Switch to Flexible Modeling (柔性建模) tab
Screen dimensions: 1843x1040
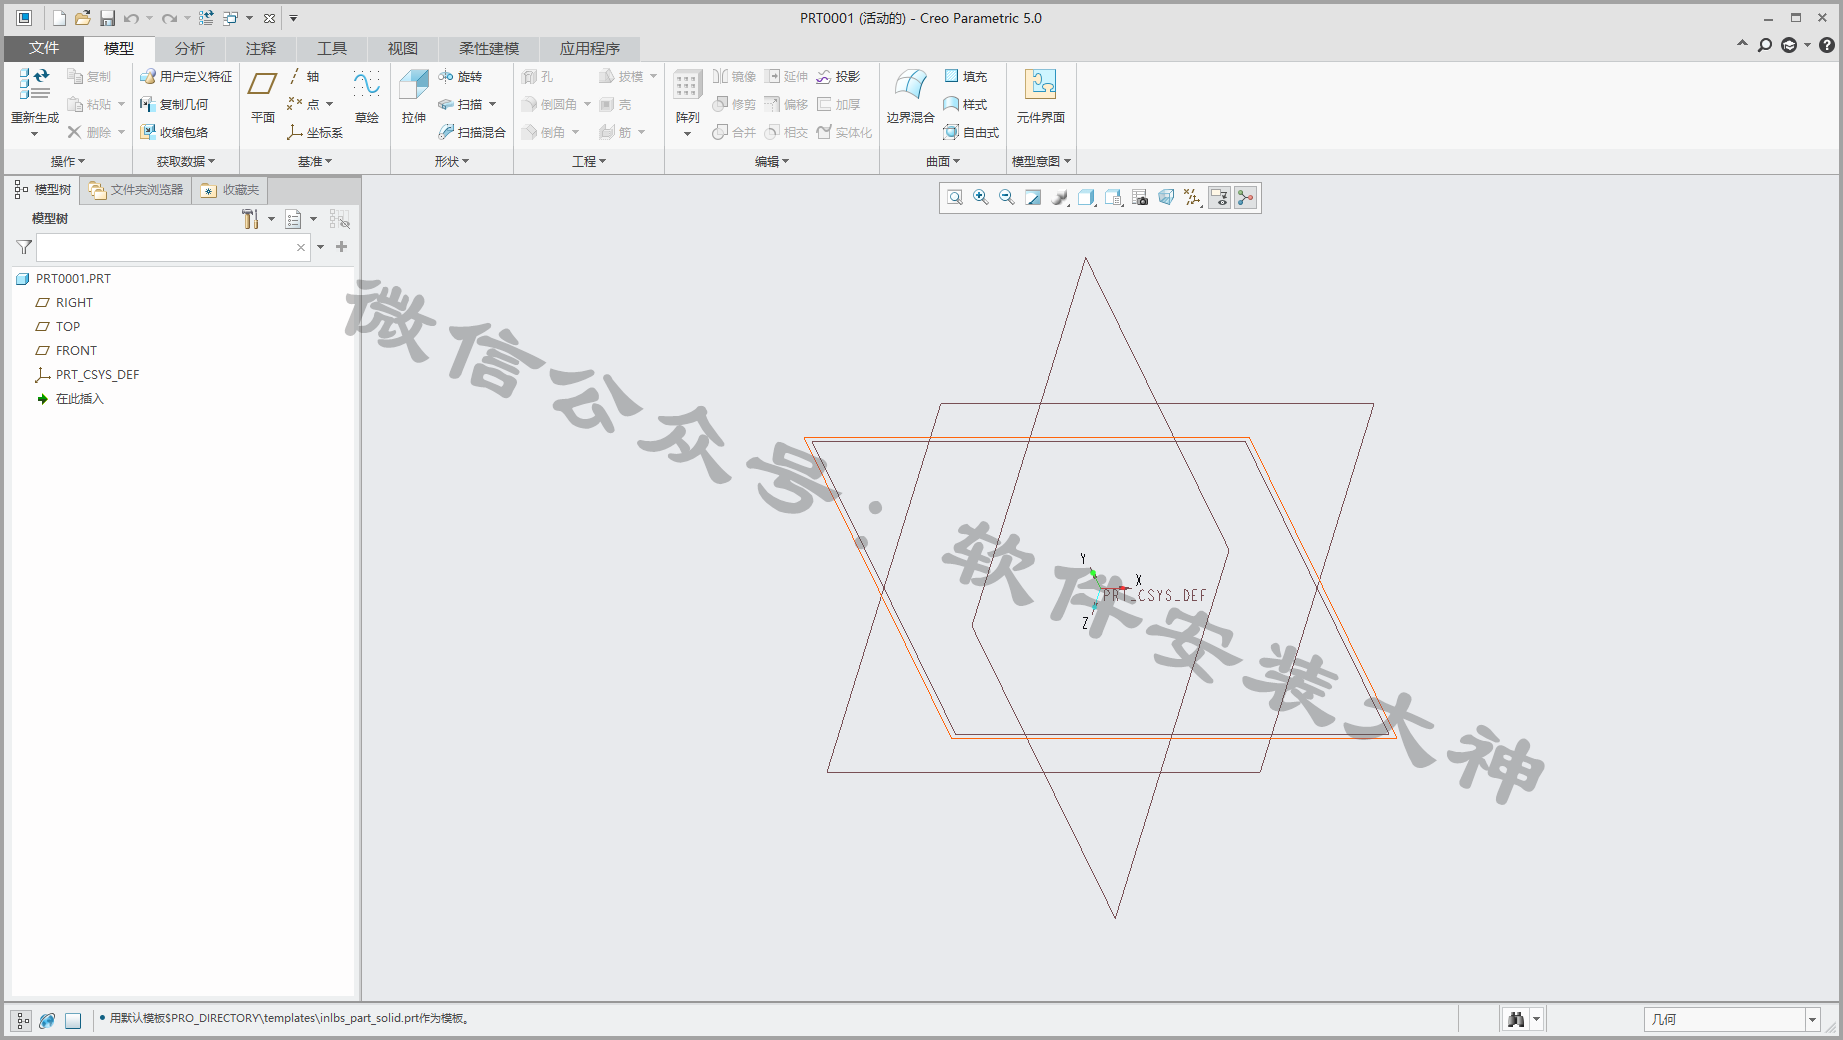point(489,48)
